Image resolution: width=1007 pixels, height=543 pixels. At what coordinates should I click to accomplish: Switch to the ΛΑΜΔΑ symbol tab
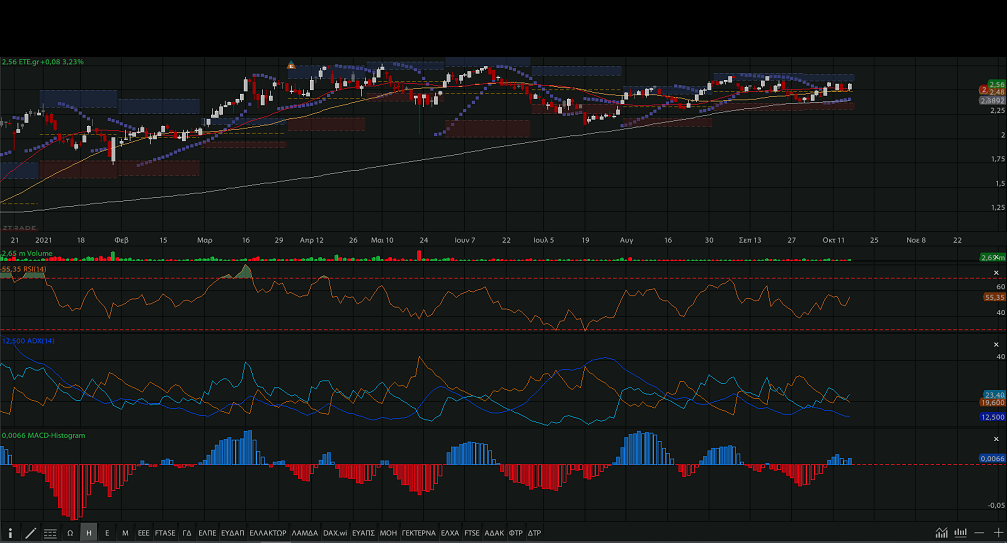click(304, 533)
